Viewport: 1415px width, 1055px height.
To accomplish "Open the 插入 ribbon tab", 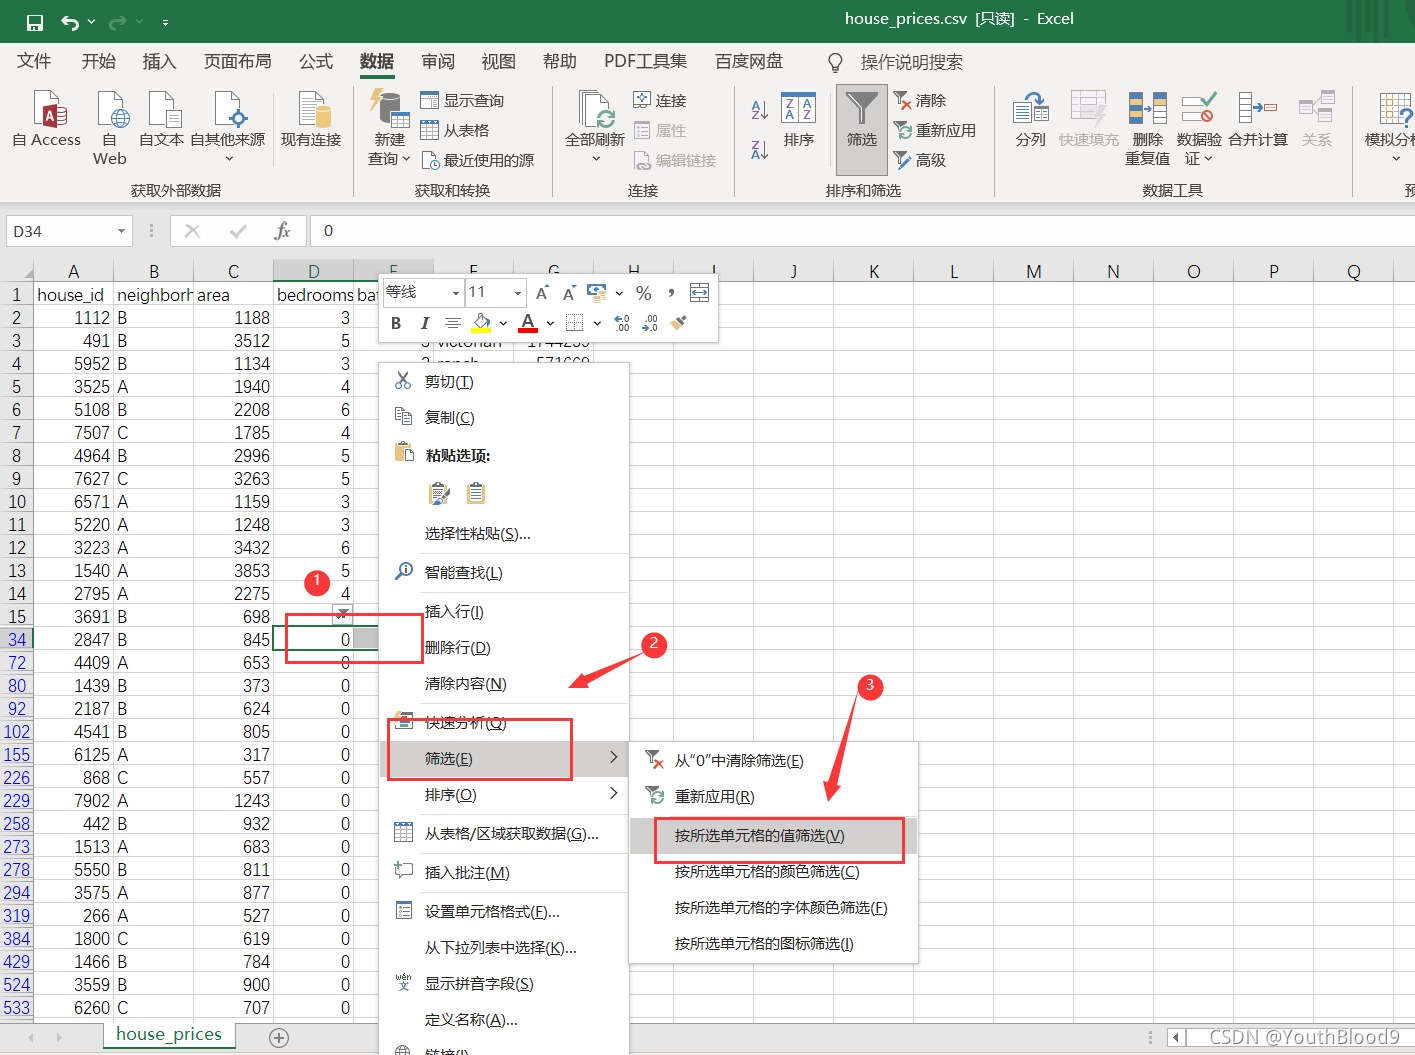I will [x=160, y=62].
